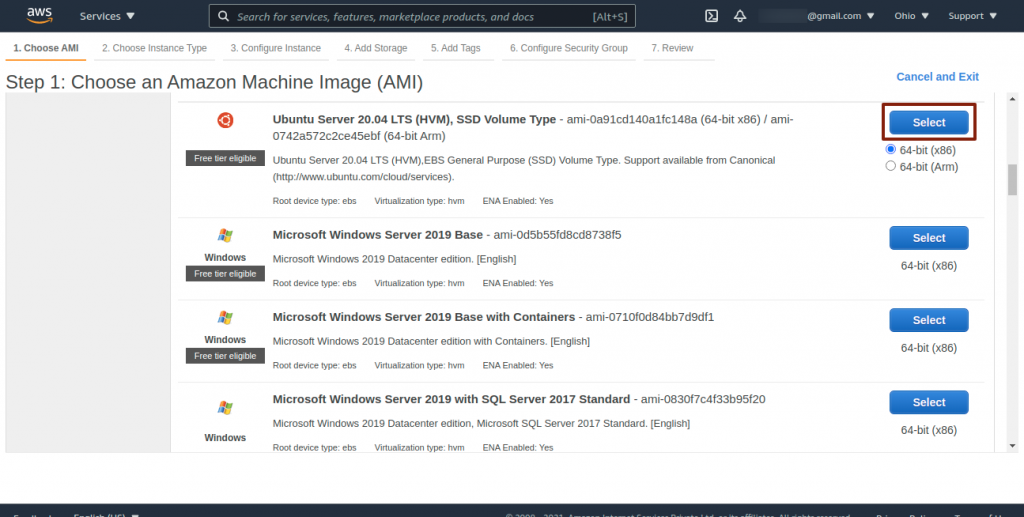Click Windows Server 2019 with SQL Server title
The height and width of the screenshot is (517, 1024).
click(451, 399)
